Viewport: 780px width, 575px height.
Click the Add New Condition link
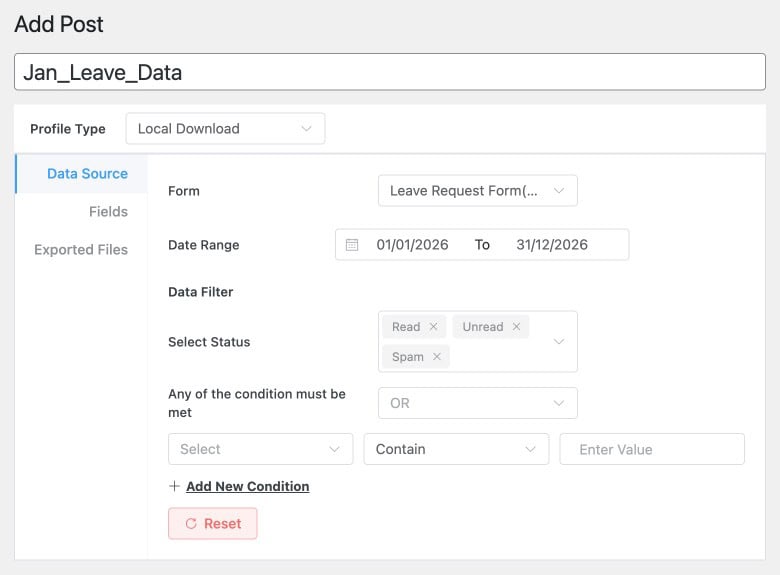click(x=248, y=486)
